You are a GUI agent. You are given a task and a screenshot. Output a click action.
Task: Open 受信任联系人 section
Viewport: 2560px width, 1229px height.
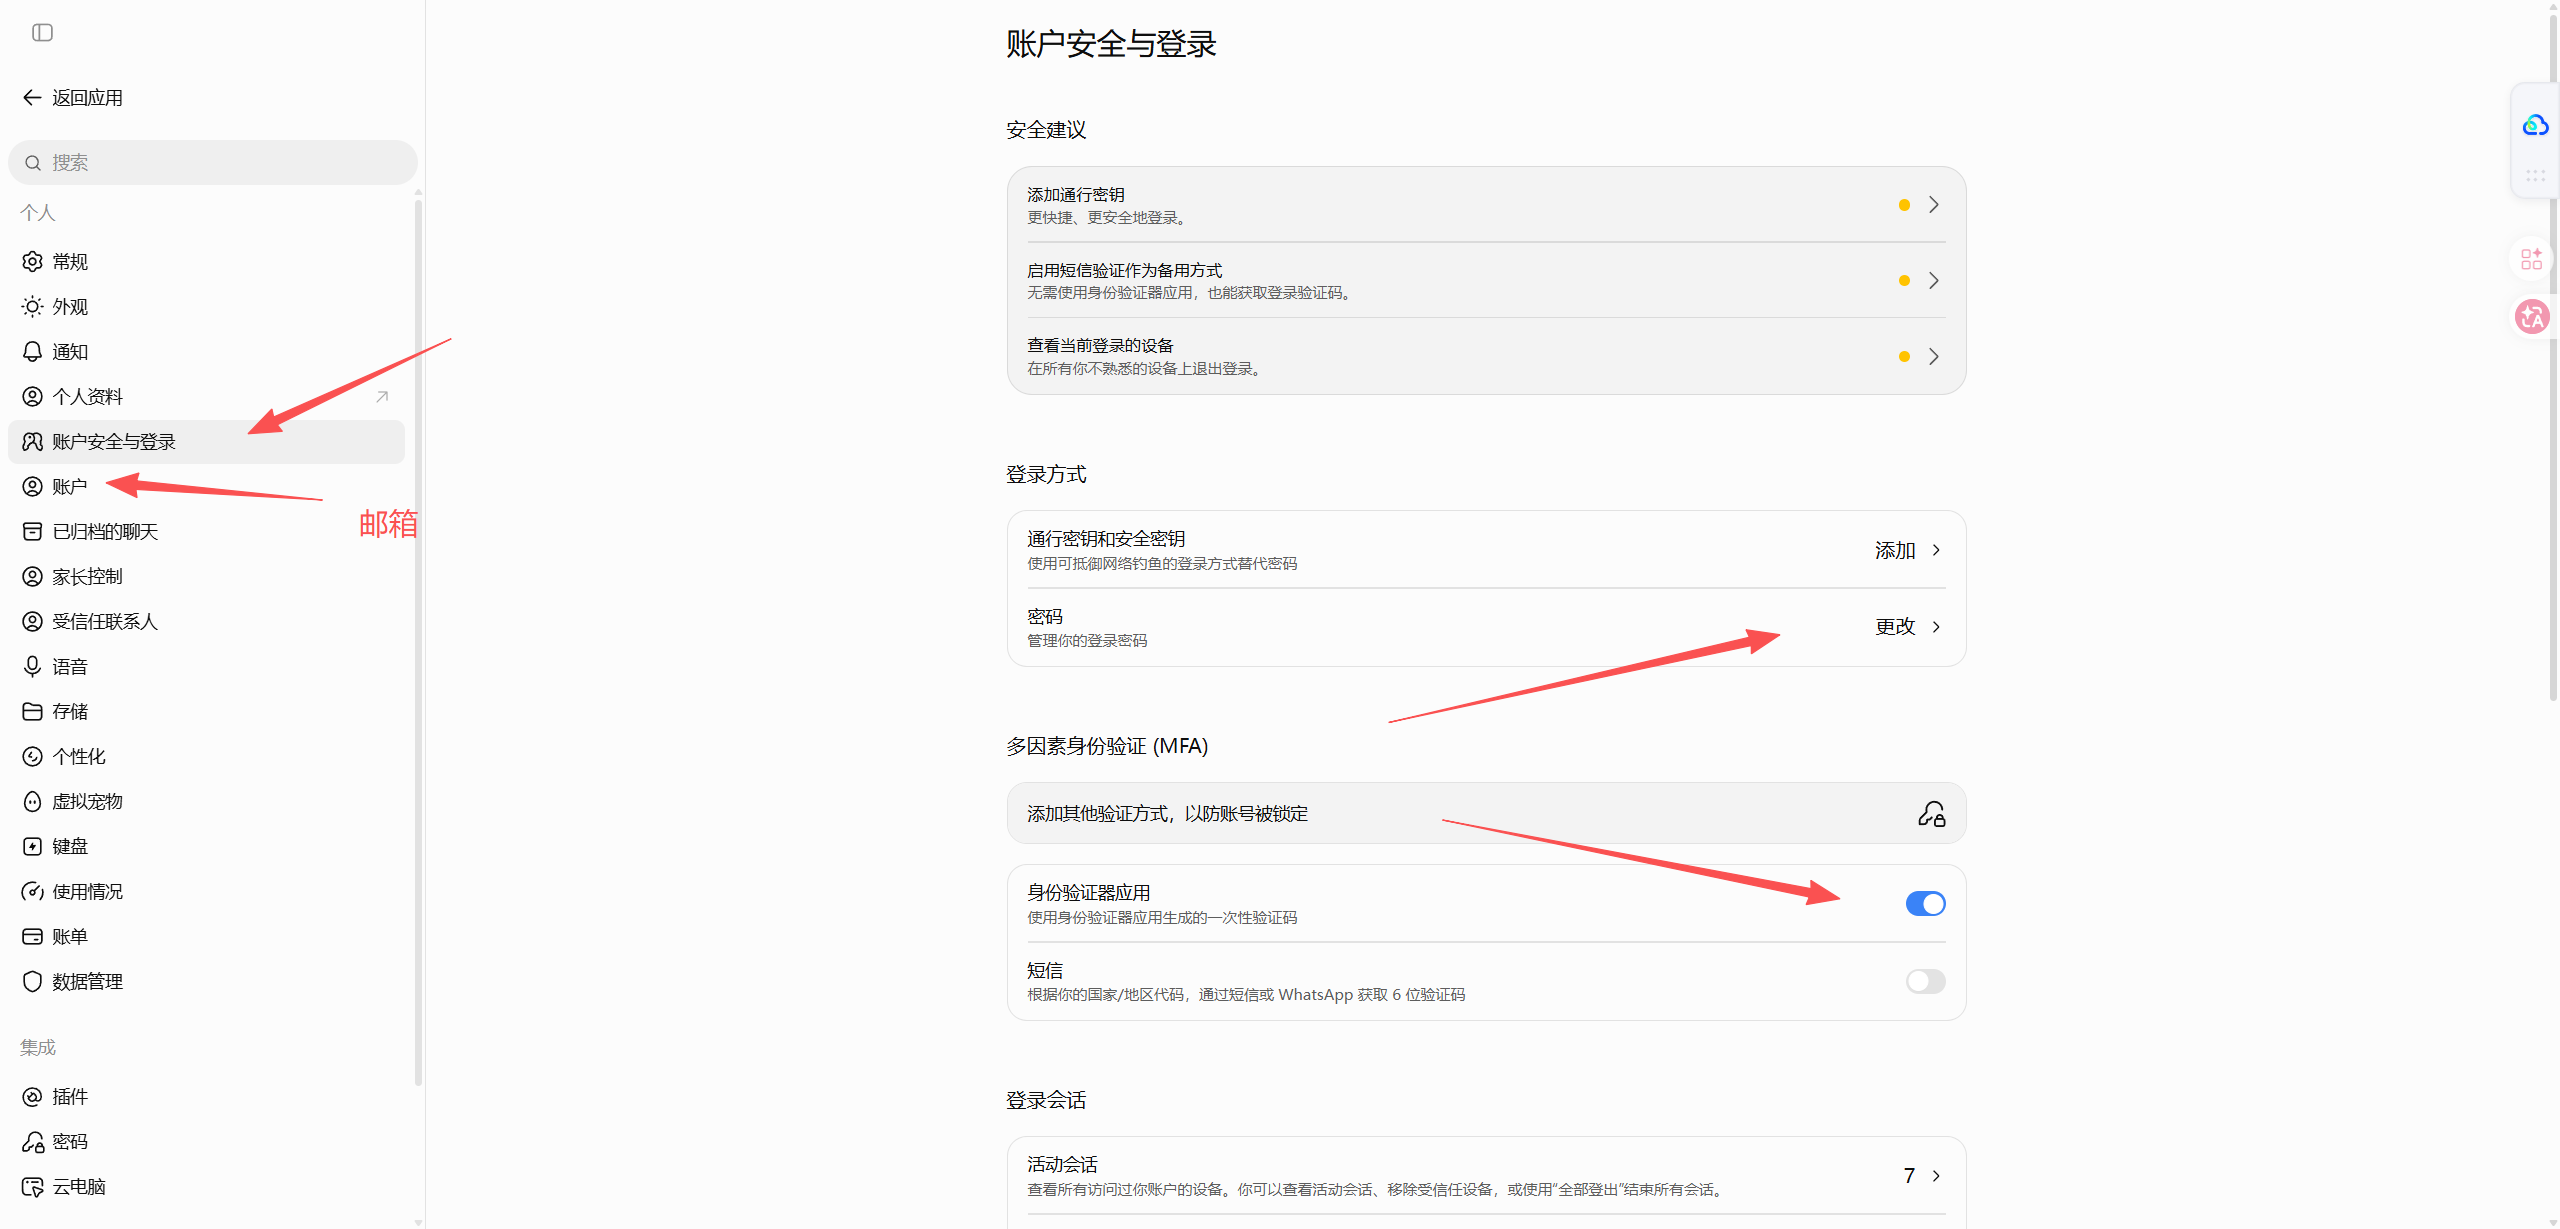click(207, 622)
